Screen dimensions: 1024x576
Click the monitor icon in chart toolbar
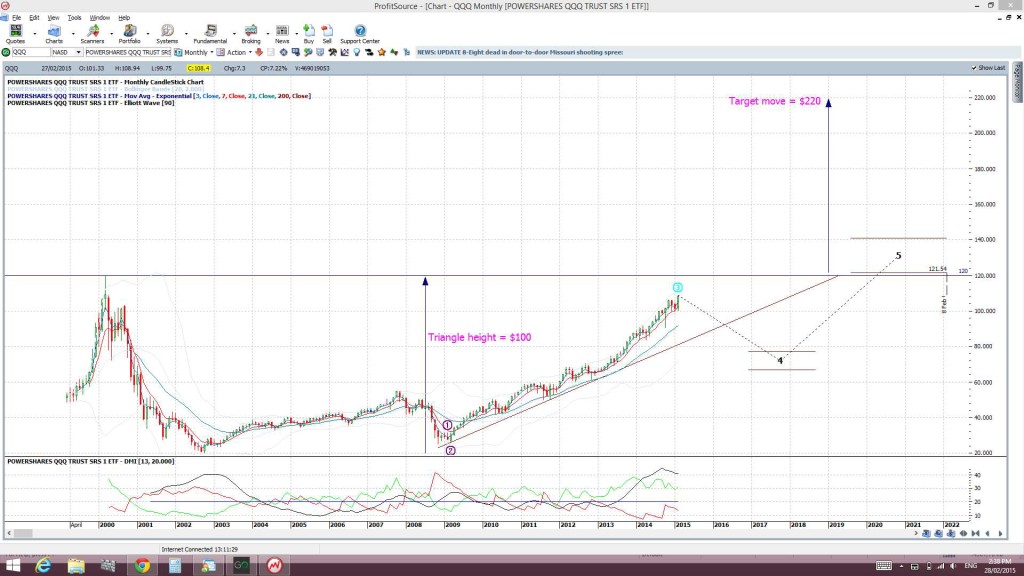[x=296, y=52]
